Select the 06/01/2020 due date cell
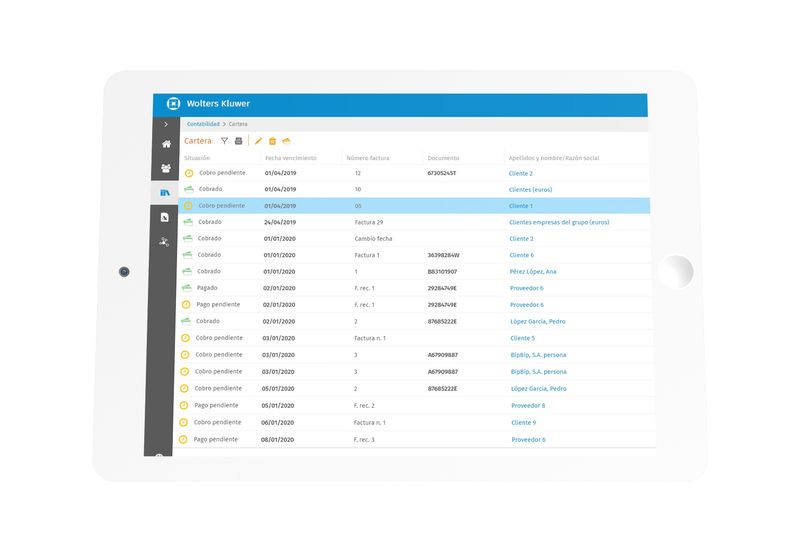 pyautogui.click(x=278, y=422)
